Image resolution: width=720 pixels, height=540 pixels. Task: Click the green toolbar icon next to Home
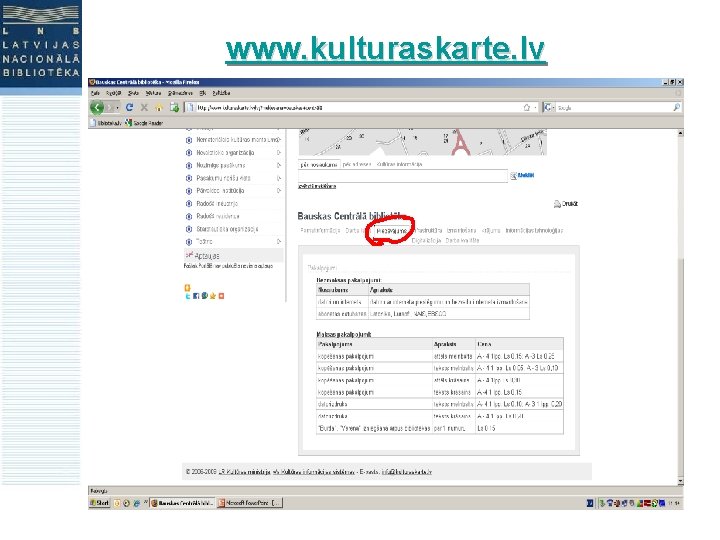pyautogui.click(x=174, y=107)
